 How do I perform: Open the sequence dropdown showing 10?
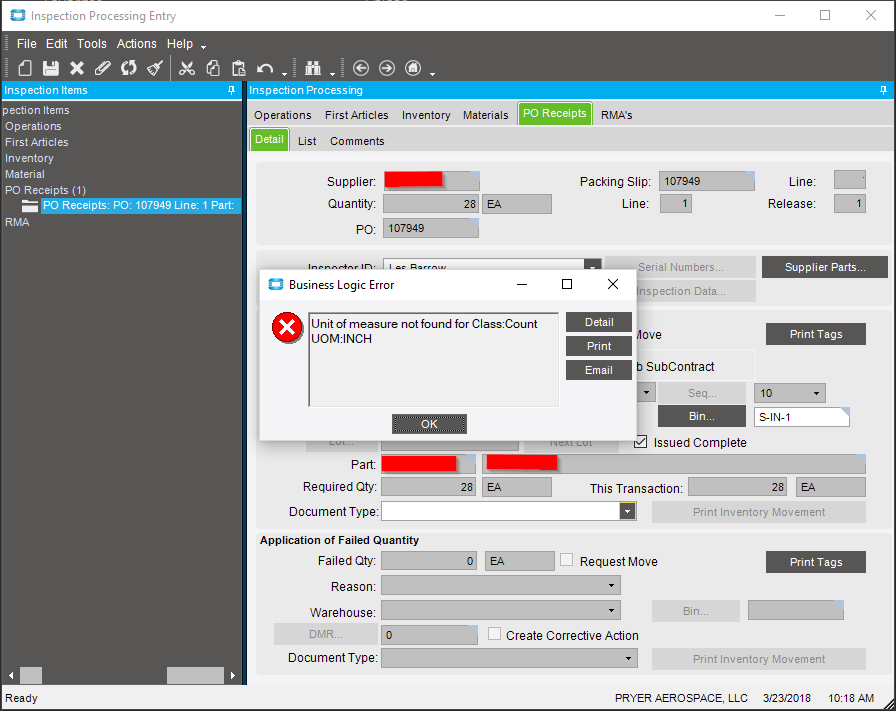(x=817, y=393)
